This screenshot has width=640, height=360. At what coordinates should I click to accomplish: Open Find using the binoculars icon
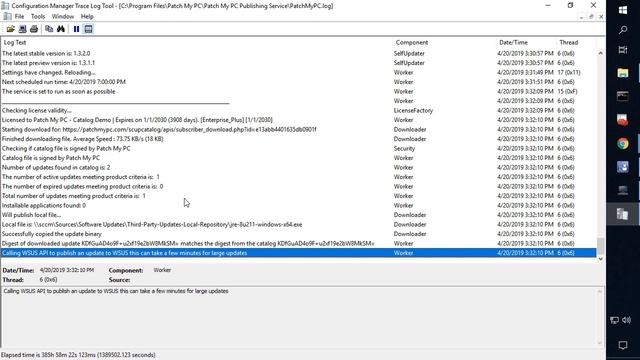point(61,29)
